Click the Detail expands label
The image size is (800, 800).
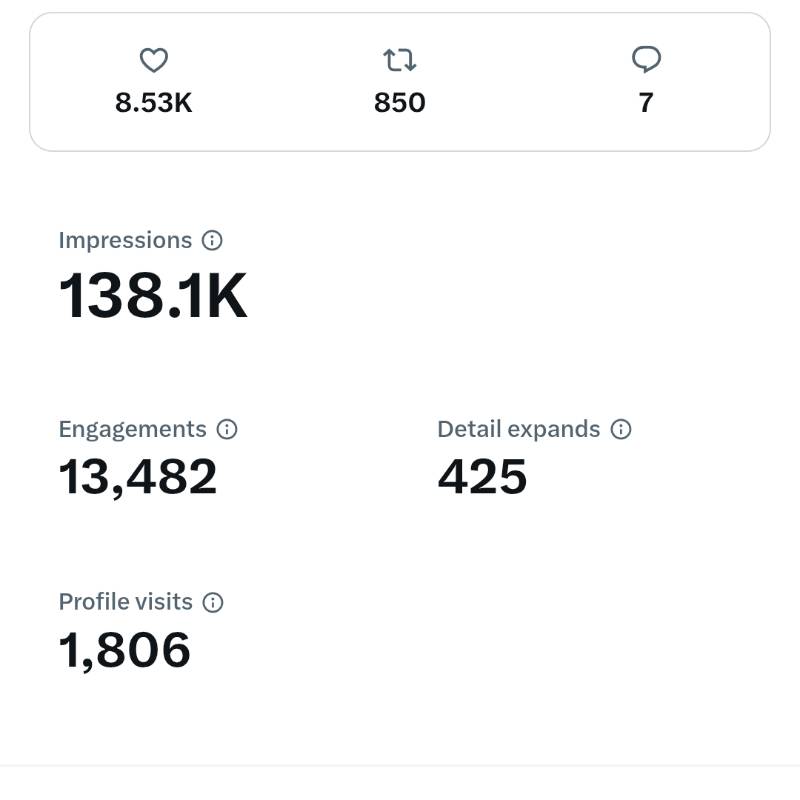coord(518,430)
